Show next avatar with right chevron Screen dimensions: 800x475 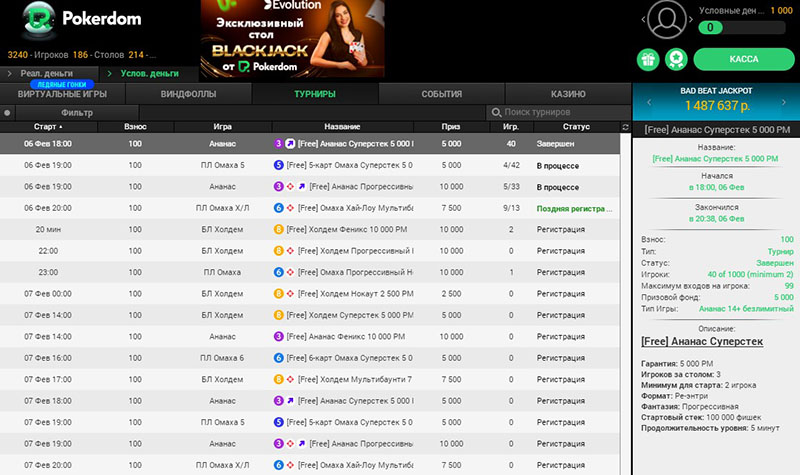(690, 19)
